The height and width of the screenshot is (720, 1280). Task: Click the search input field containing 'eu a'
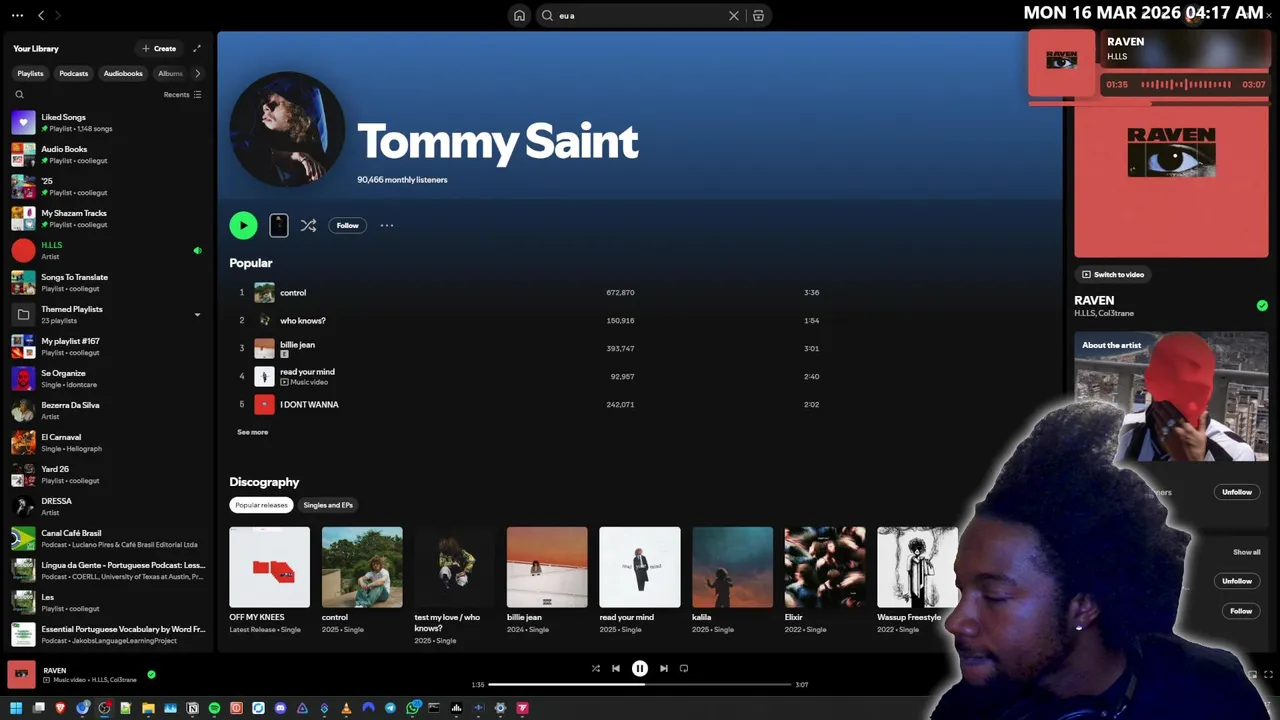(x=640, y=16)
